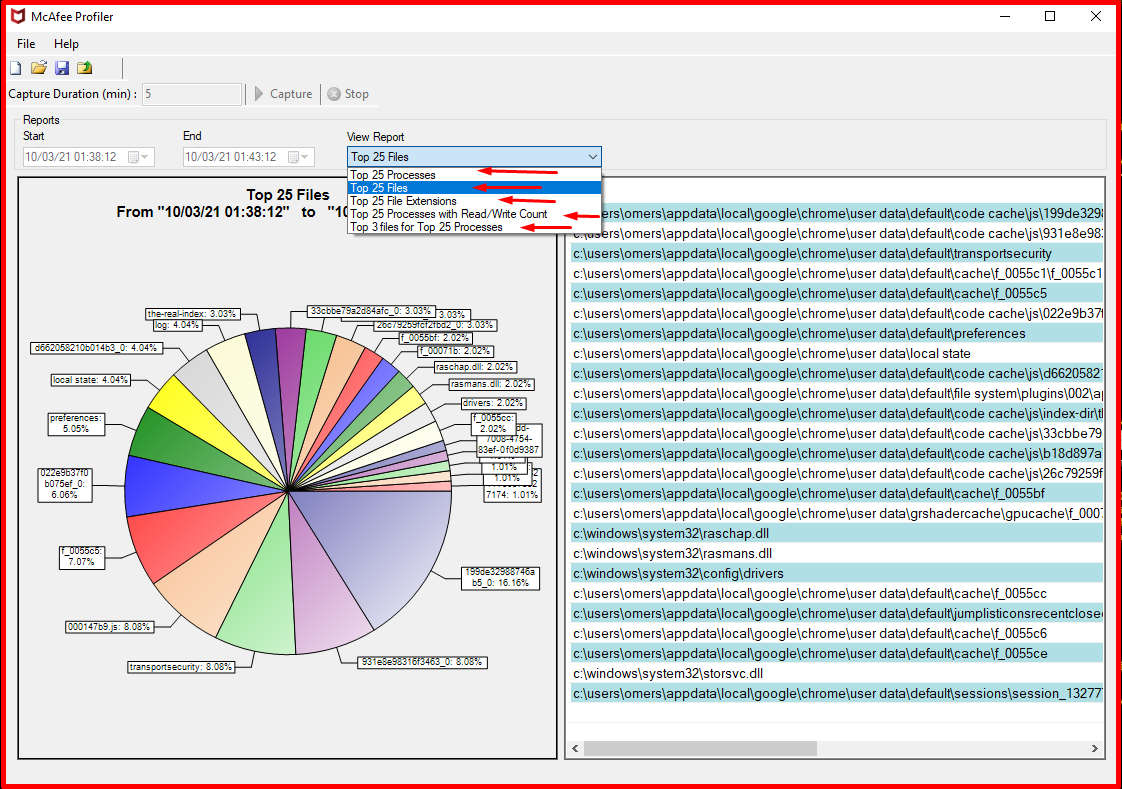Click the file list scrollbar right arrow
The width and height of the screenshot is (1122, 789).
click(1094, 748)
